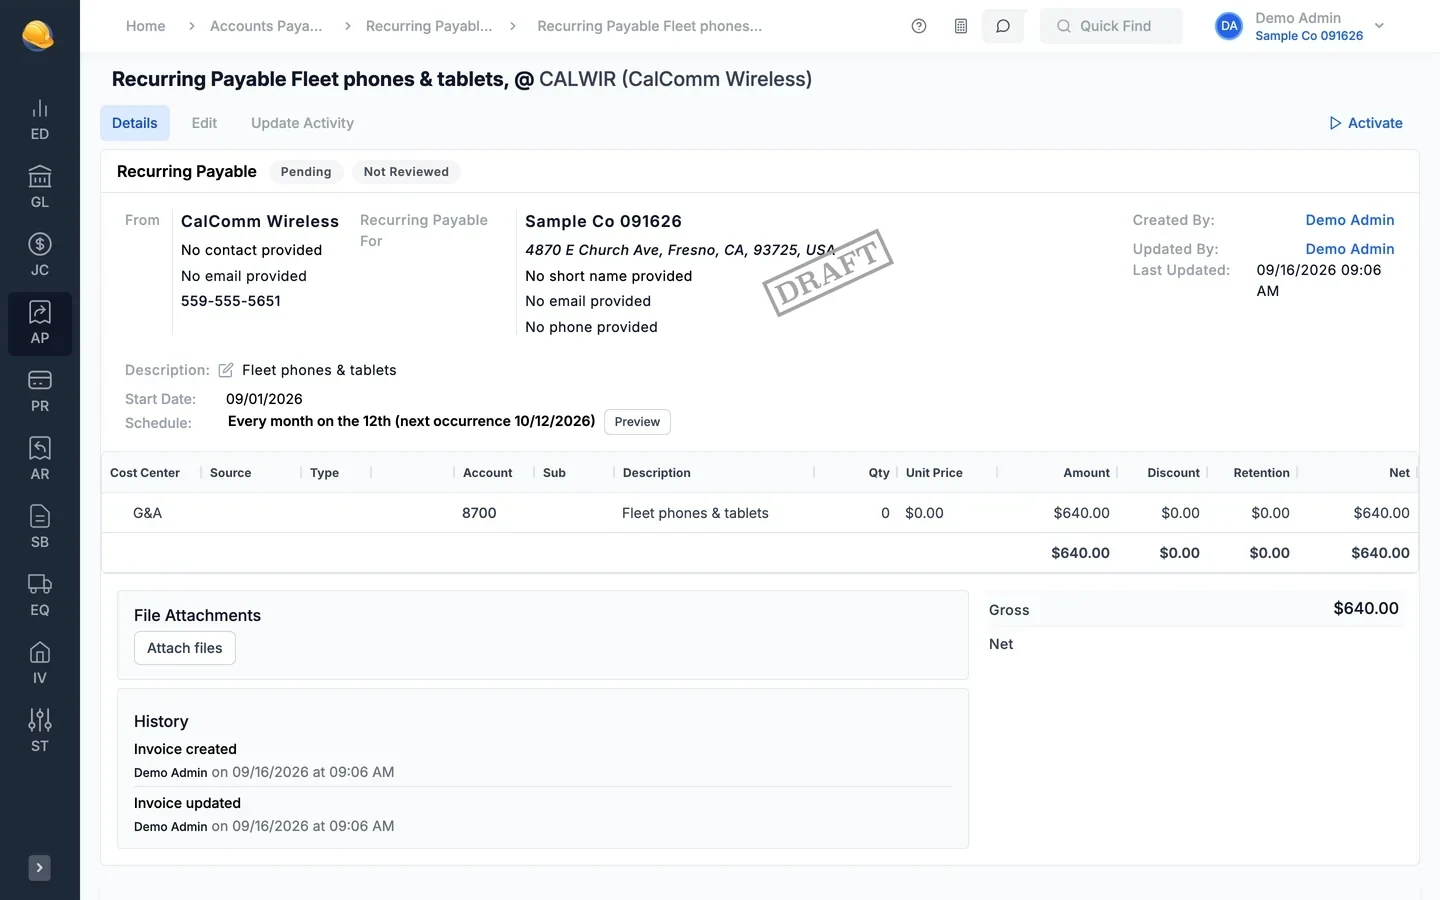Open Demo Admin link beside Updated By
1440x900 pixels.
coord(1350,249)
